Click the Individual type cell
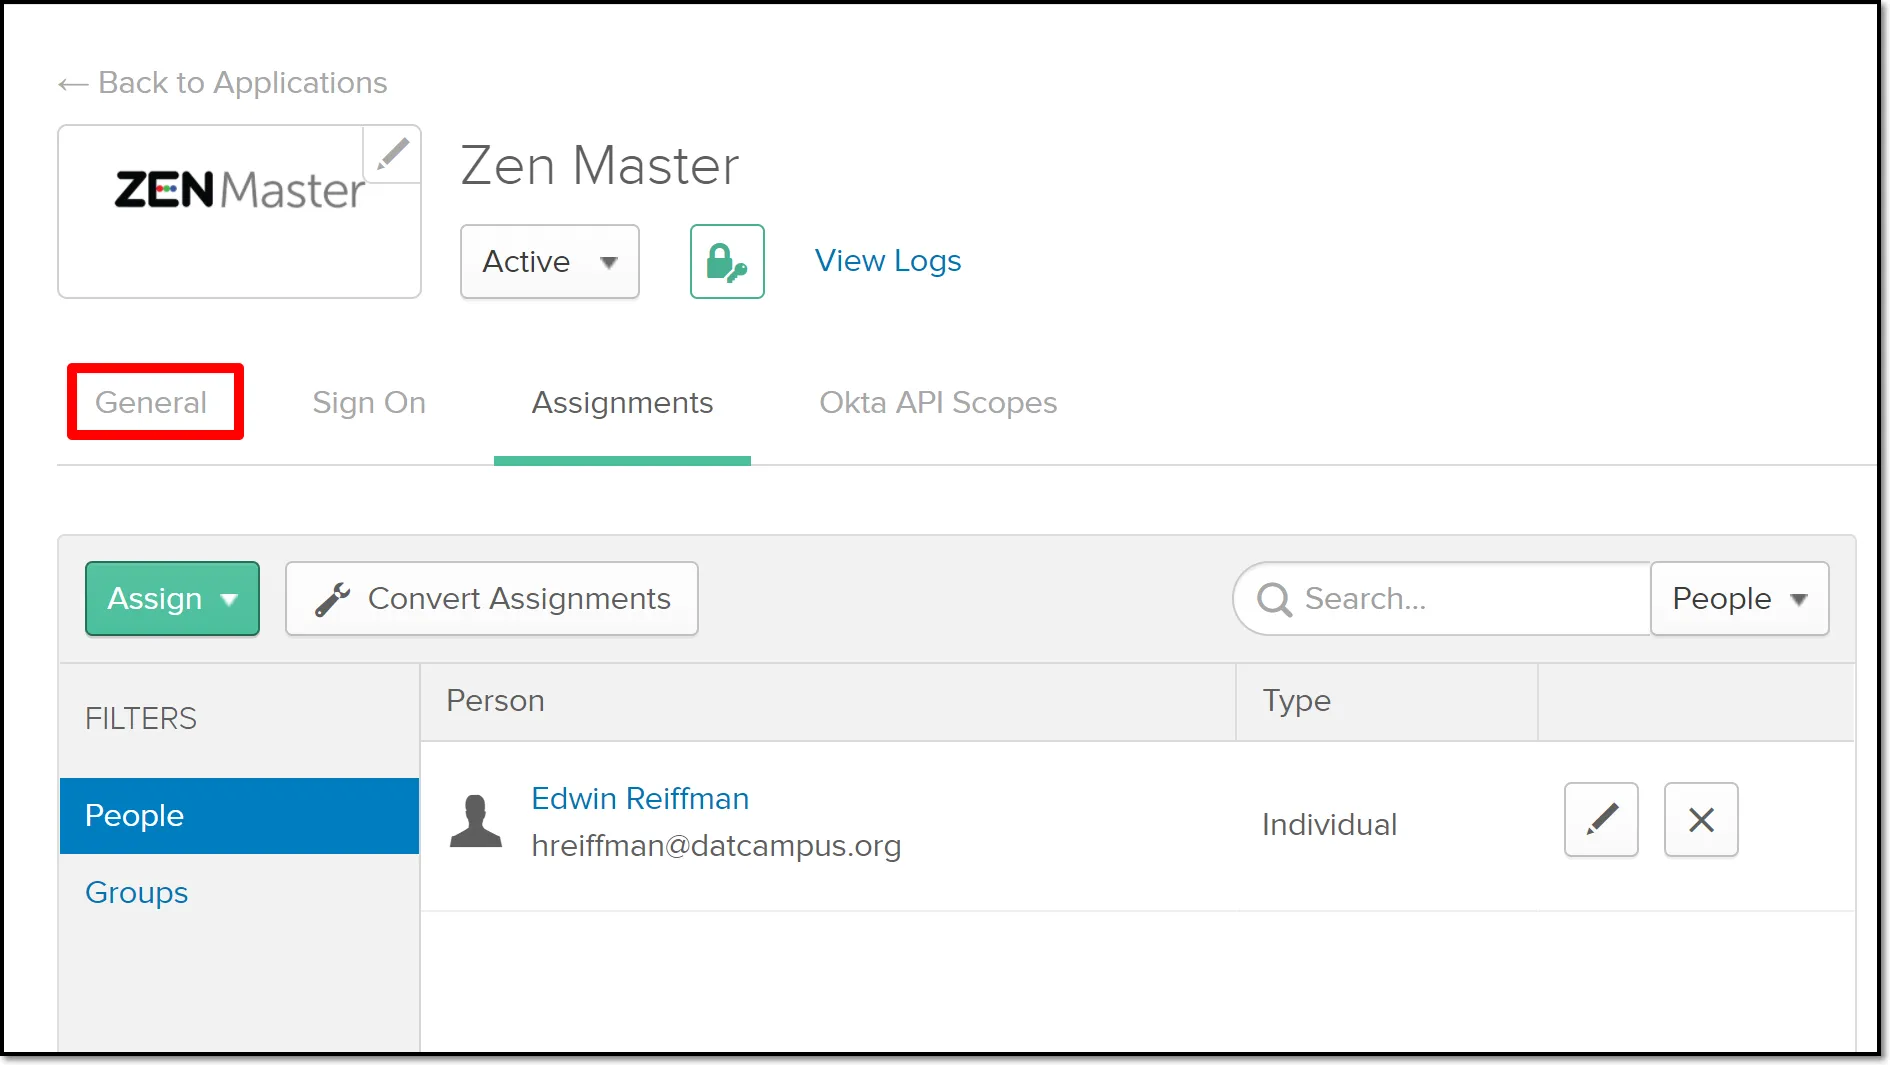 coord(1329,824)
